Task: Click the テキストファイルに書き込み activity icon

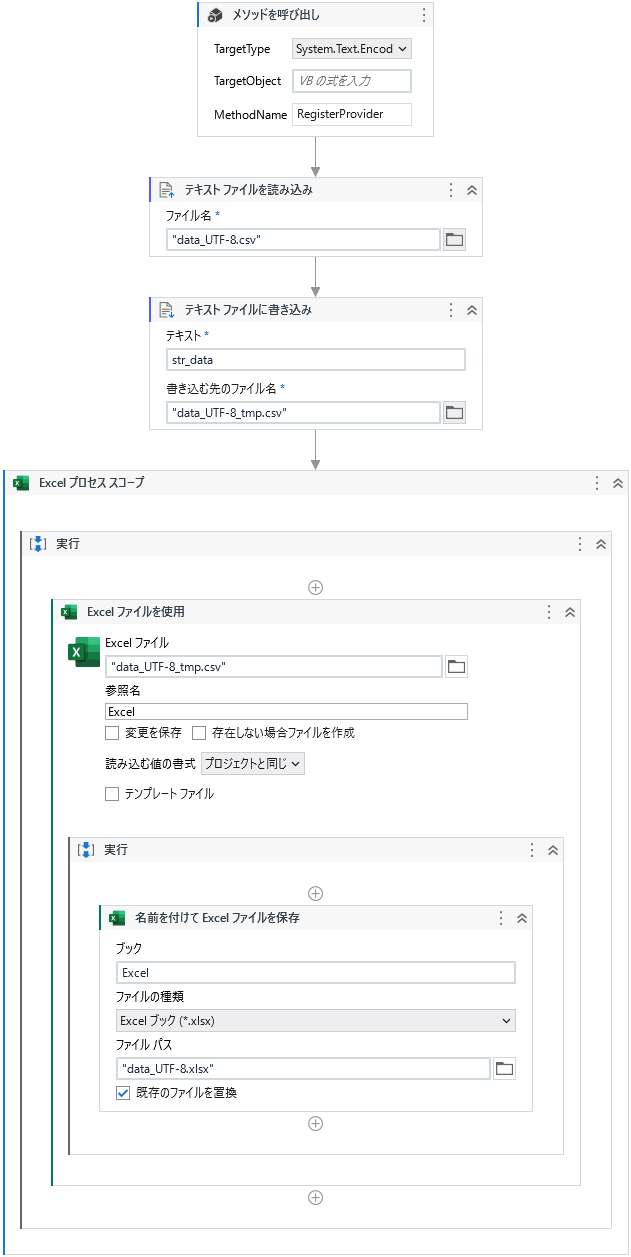Action: [x=167, y=310]
